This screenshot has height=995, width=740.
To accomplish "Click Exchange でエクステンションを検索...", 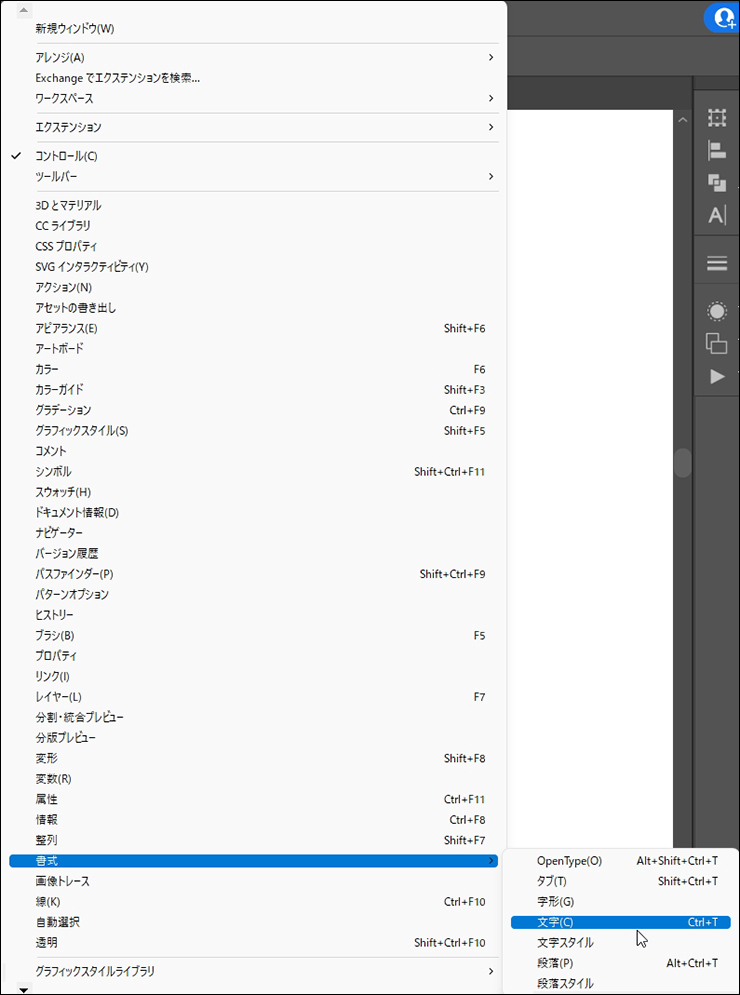I will (x=118, y=78).
